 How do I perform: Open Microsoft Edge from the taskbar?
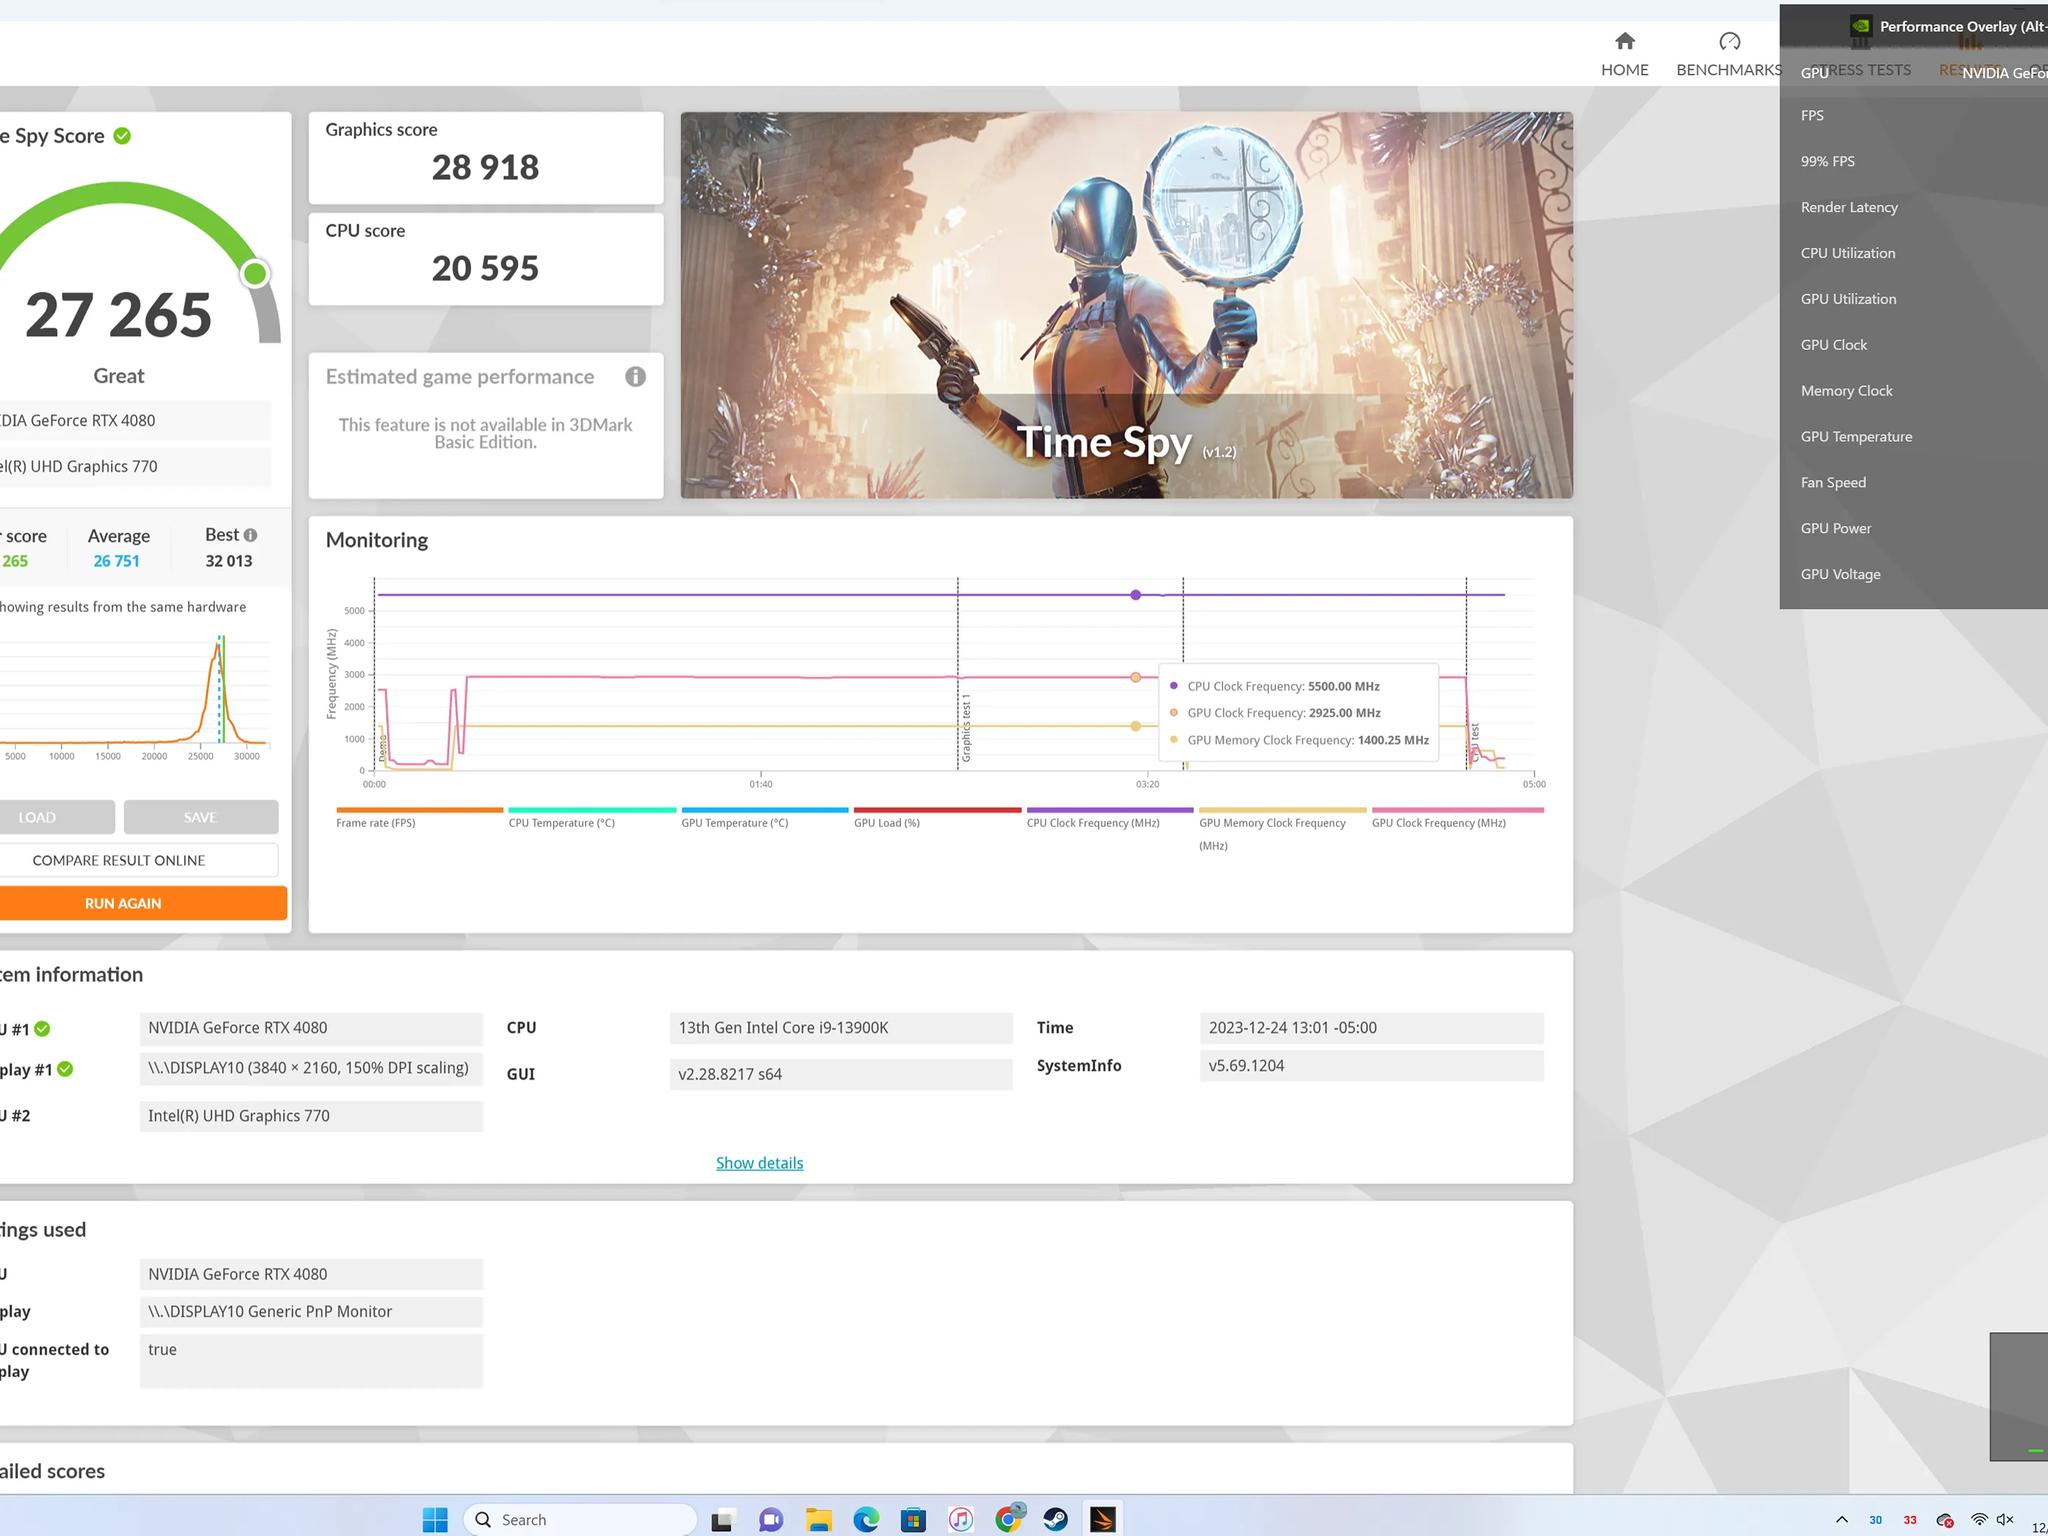(866, 1520)
